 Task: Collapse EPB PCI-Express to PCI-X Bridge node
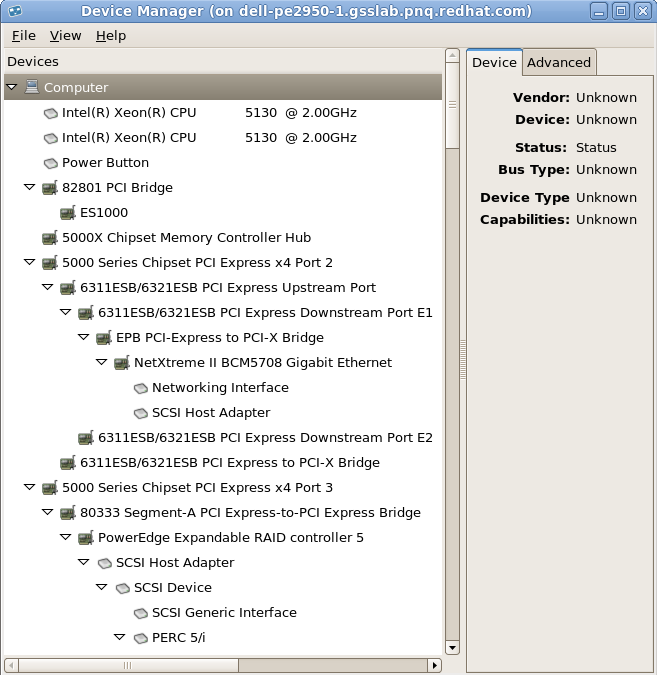tap(84, 337)
